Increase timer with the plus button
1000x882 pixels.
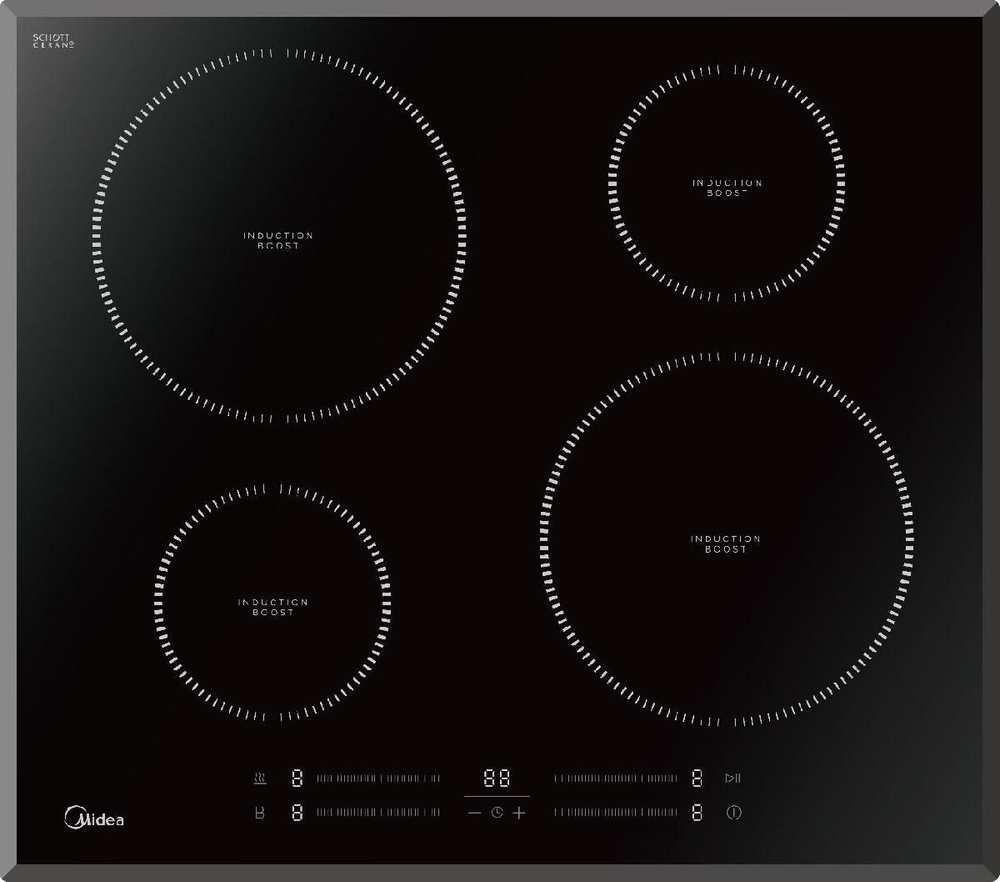(519, 812)
